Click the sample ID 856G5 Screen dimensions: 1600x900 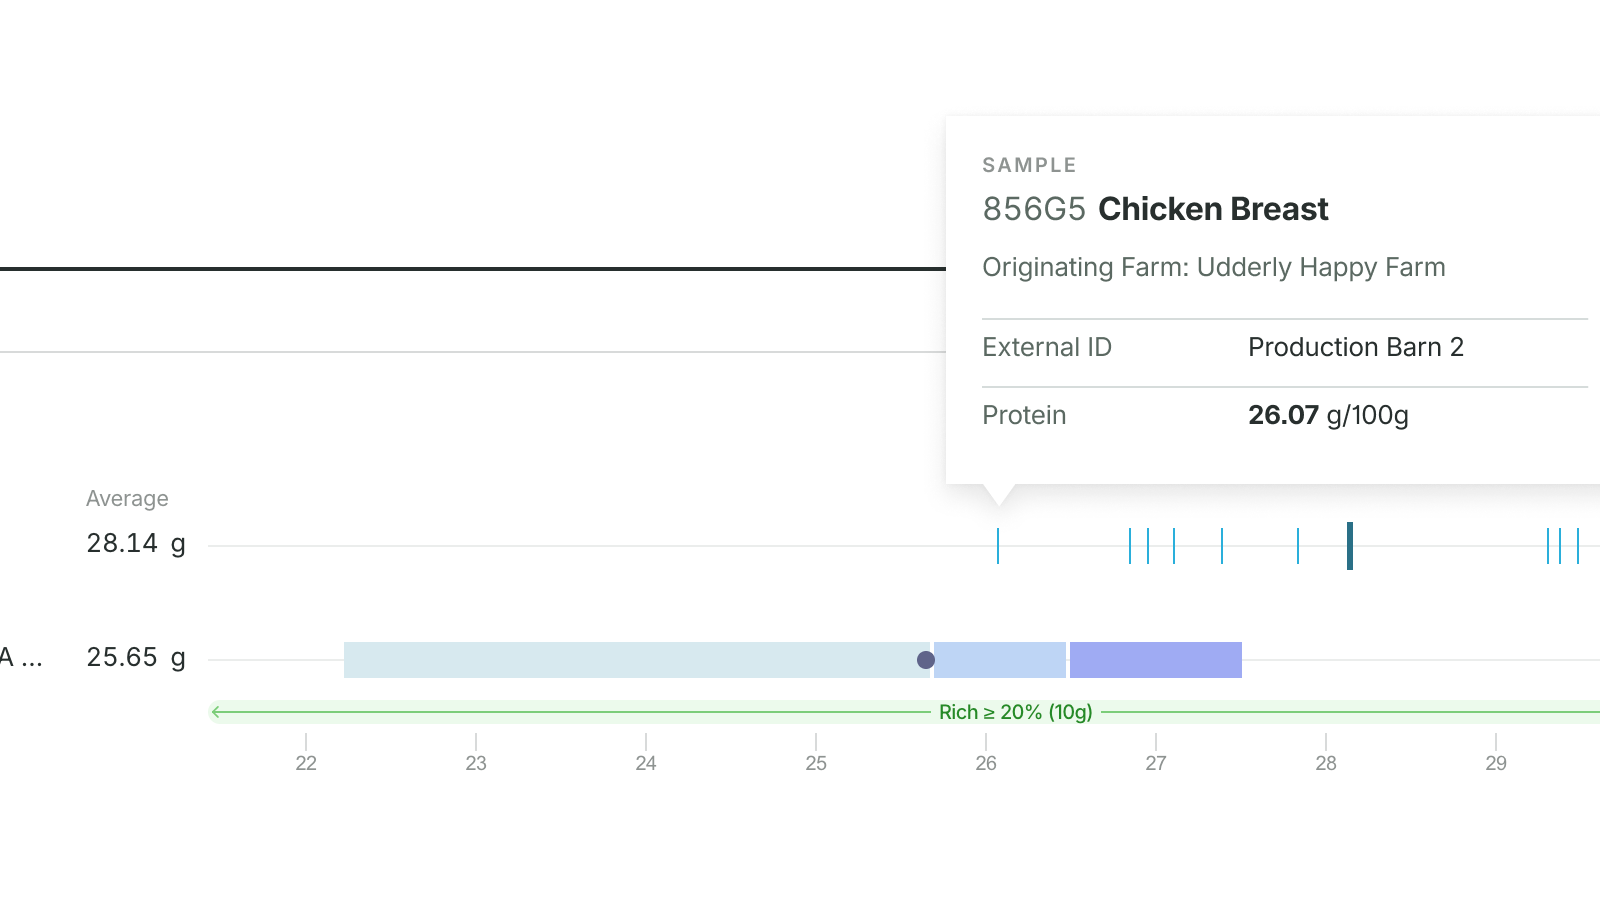pyautogui.click(x=1034, y=209)
